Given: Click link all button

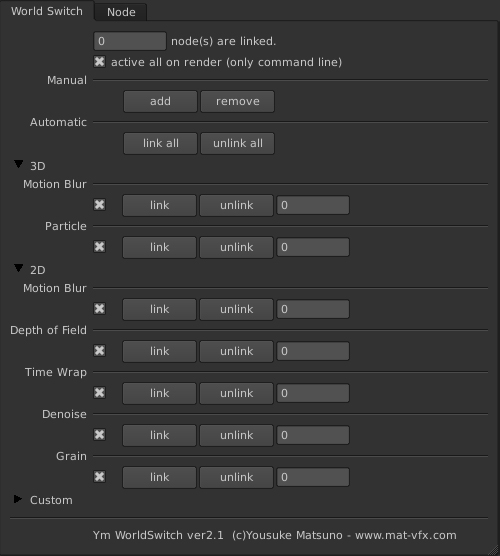Looking at the screenshot, I should [x=160, y=143].
